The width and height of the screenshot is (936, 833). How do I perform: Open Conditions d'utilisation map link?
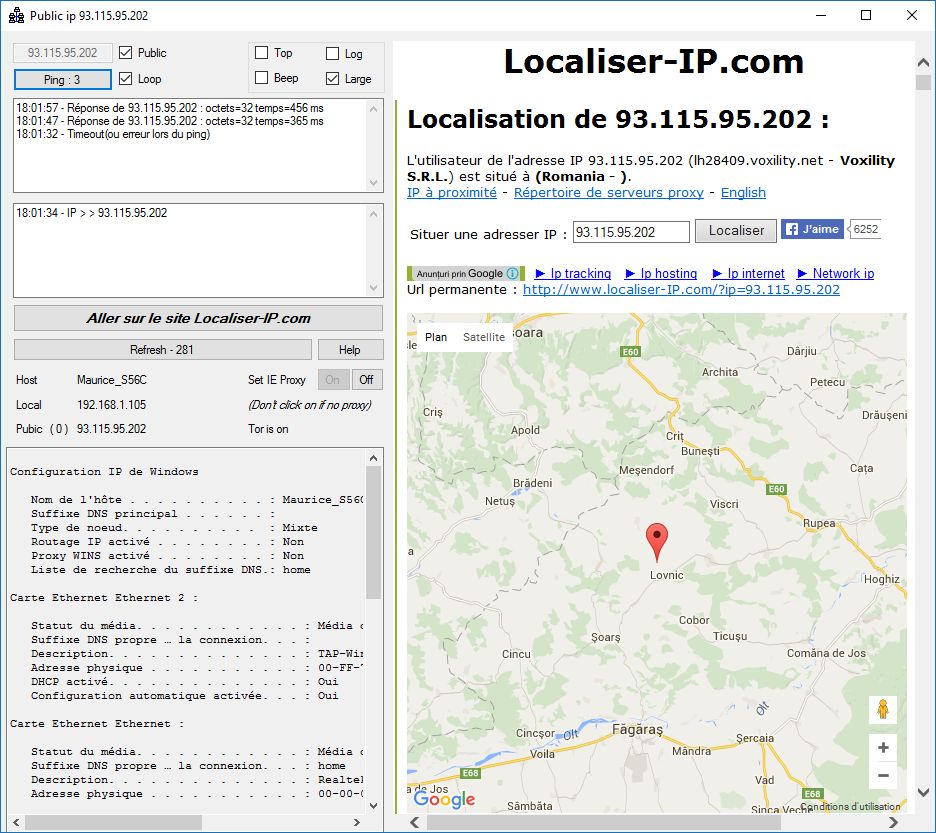tap(851, 806)
